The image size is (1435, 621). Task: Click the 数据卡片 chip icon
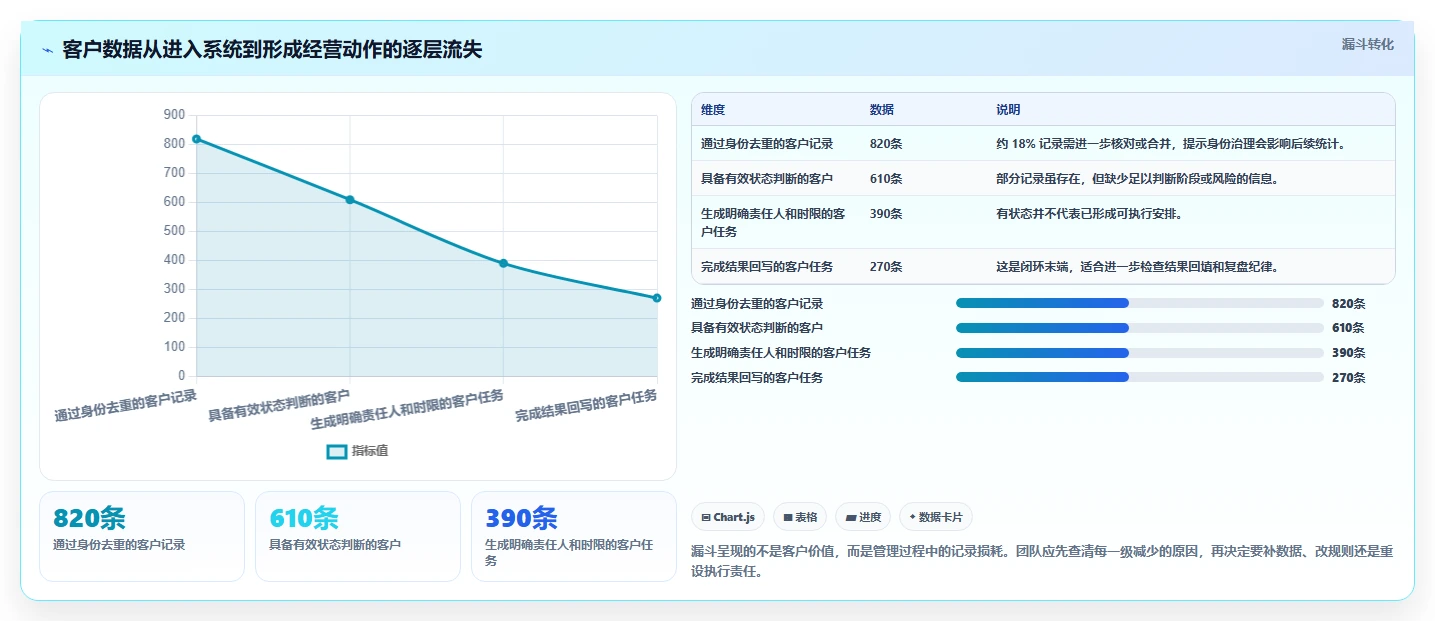912,518
